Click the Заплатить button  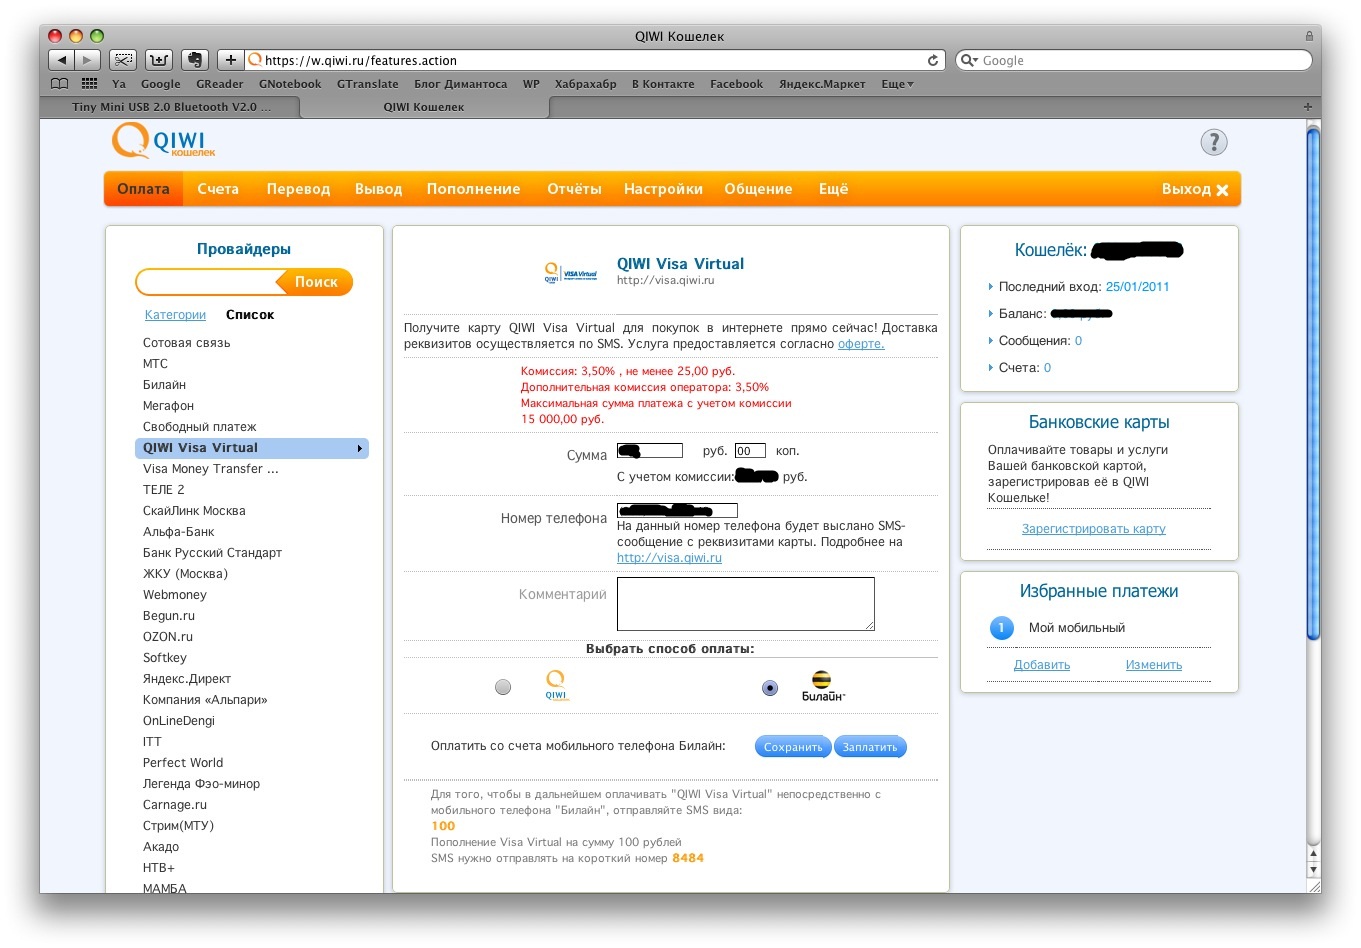pyautogui.click(x=870, y=747)
